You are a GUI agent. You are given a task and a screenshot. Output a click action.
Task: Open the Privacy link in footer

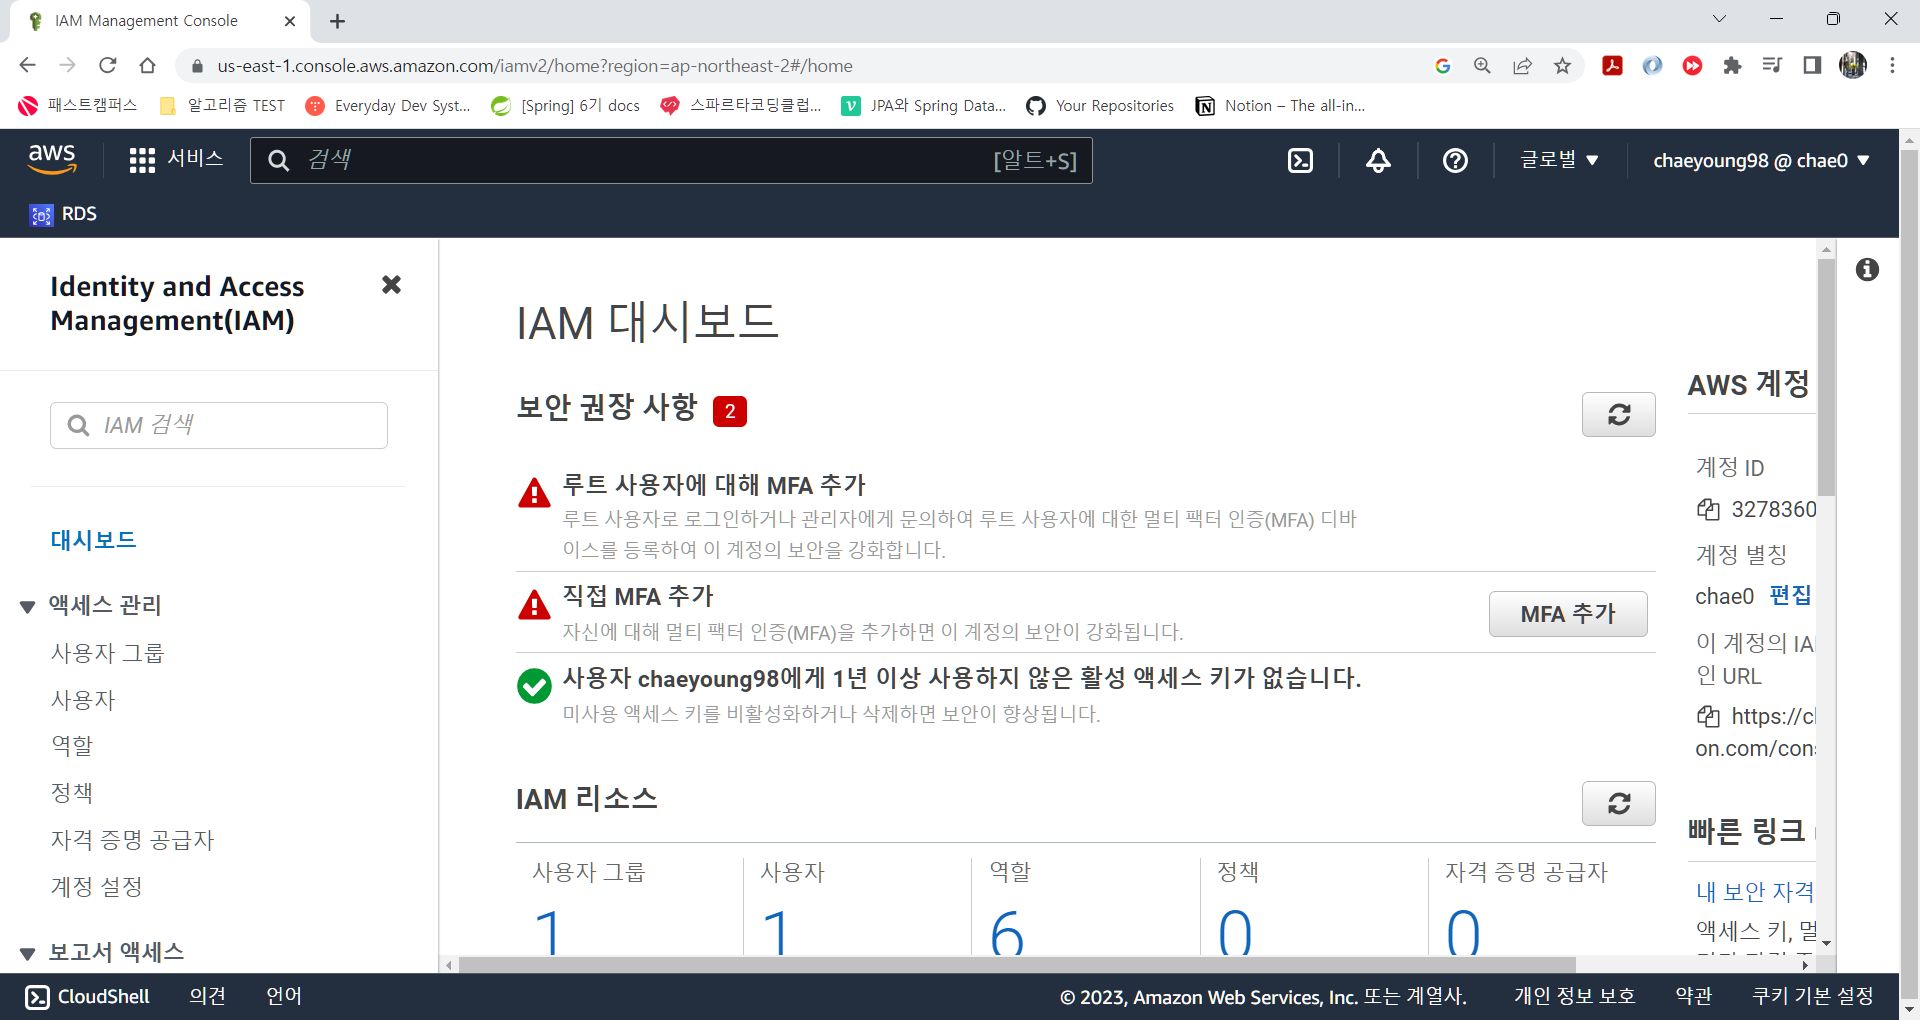(x=1574, y=996)
